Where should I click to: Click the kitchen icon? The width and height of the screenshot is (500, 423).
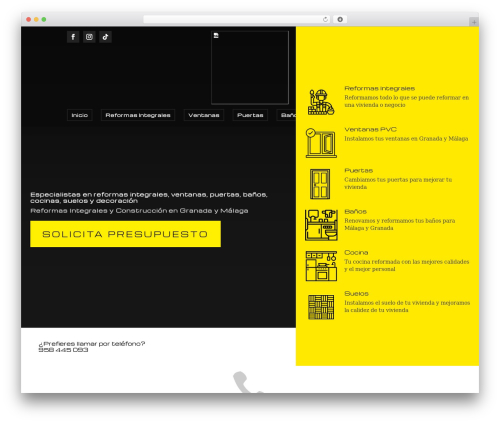321,266
